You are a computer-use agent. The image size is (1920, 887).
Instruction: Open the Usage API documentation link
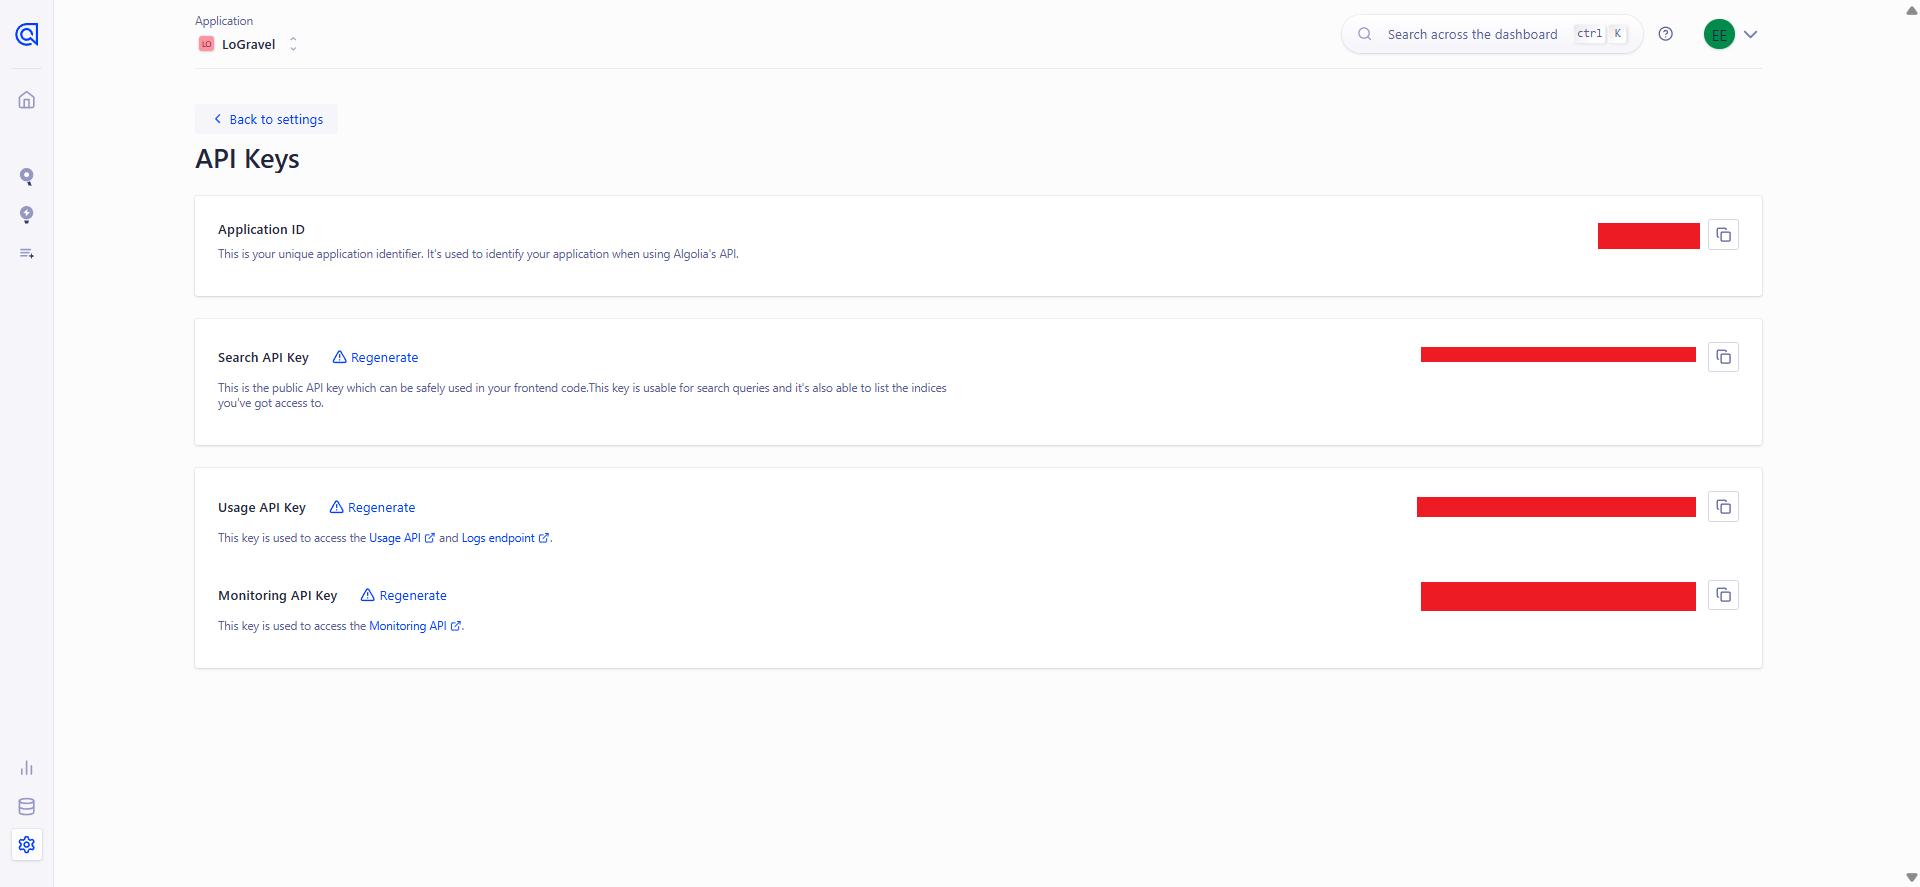coord(402,538)
